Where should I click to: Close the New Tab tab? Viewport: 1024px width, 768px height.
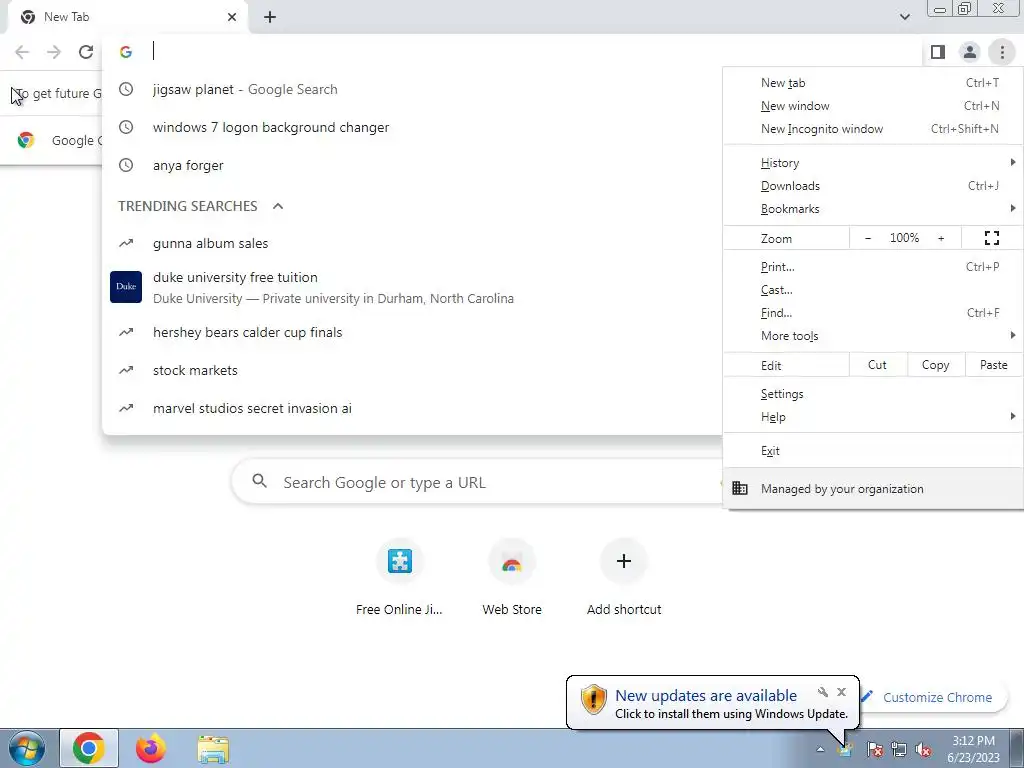tap(232, 17)
